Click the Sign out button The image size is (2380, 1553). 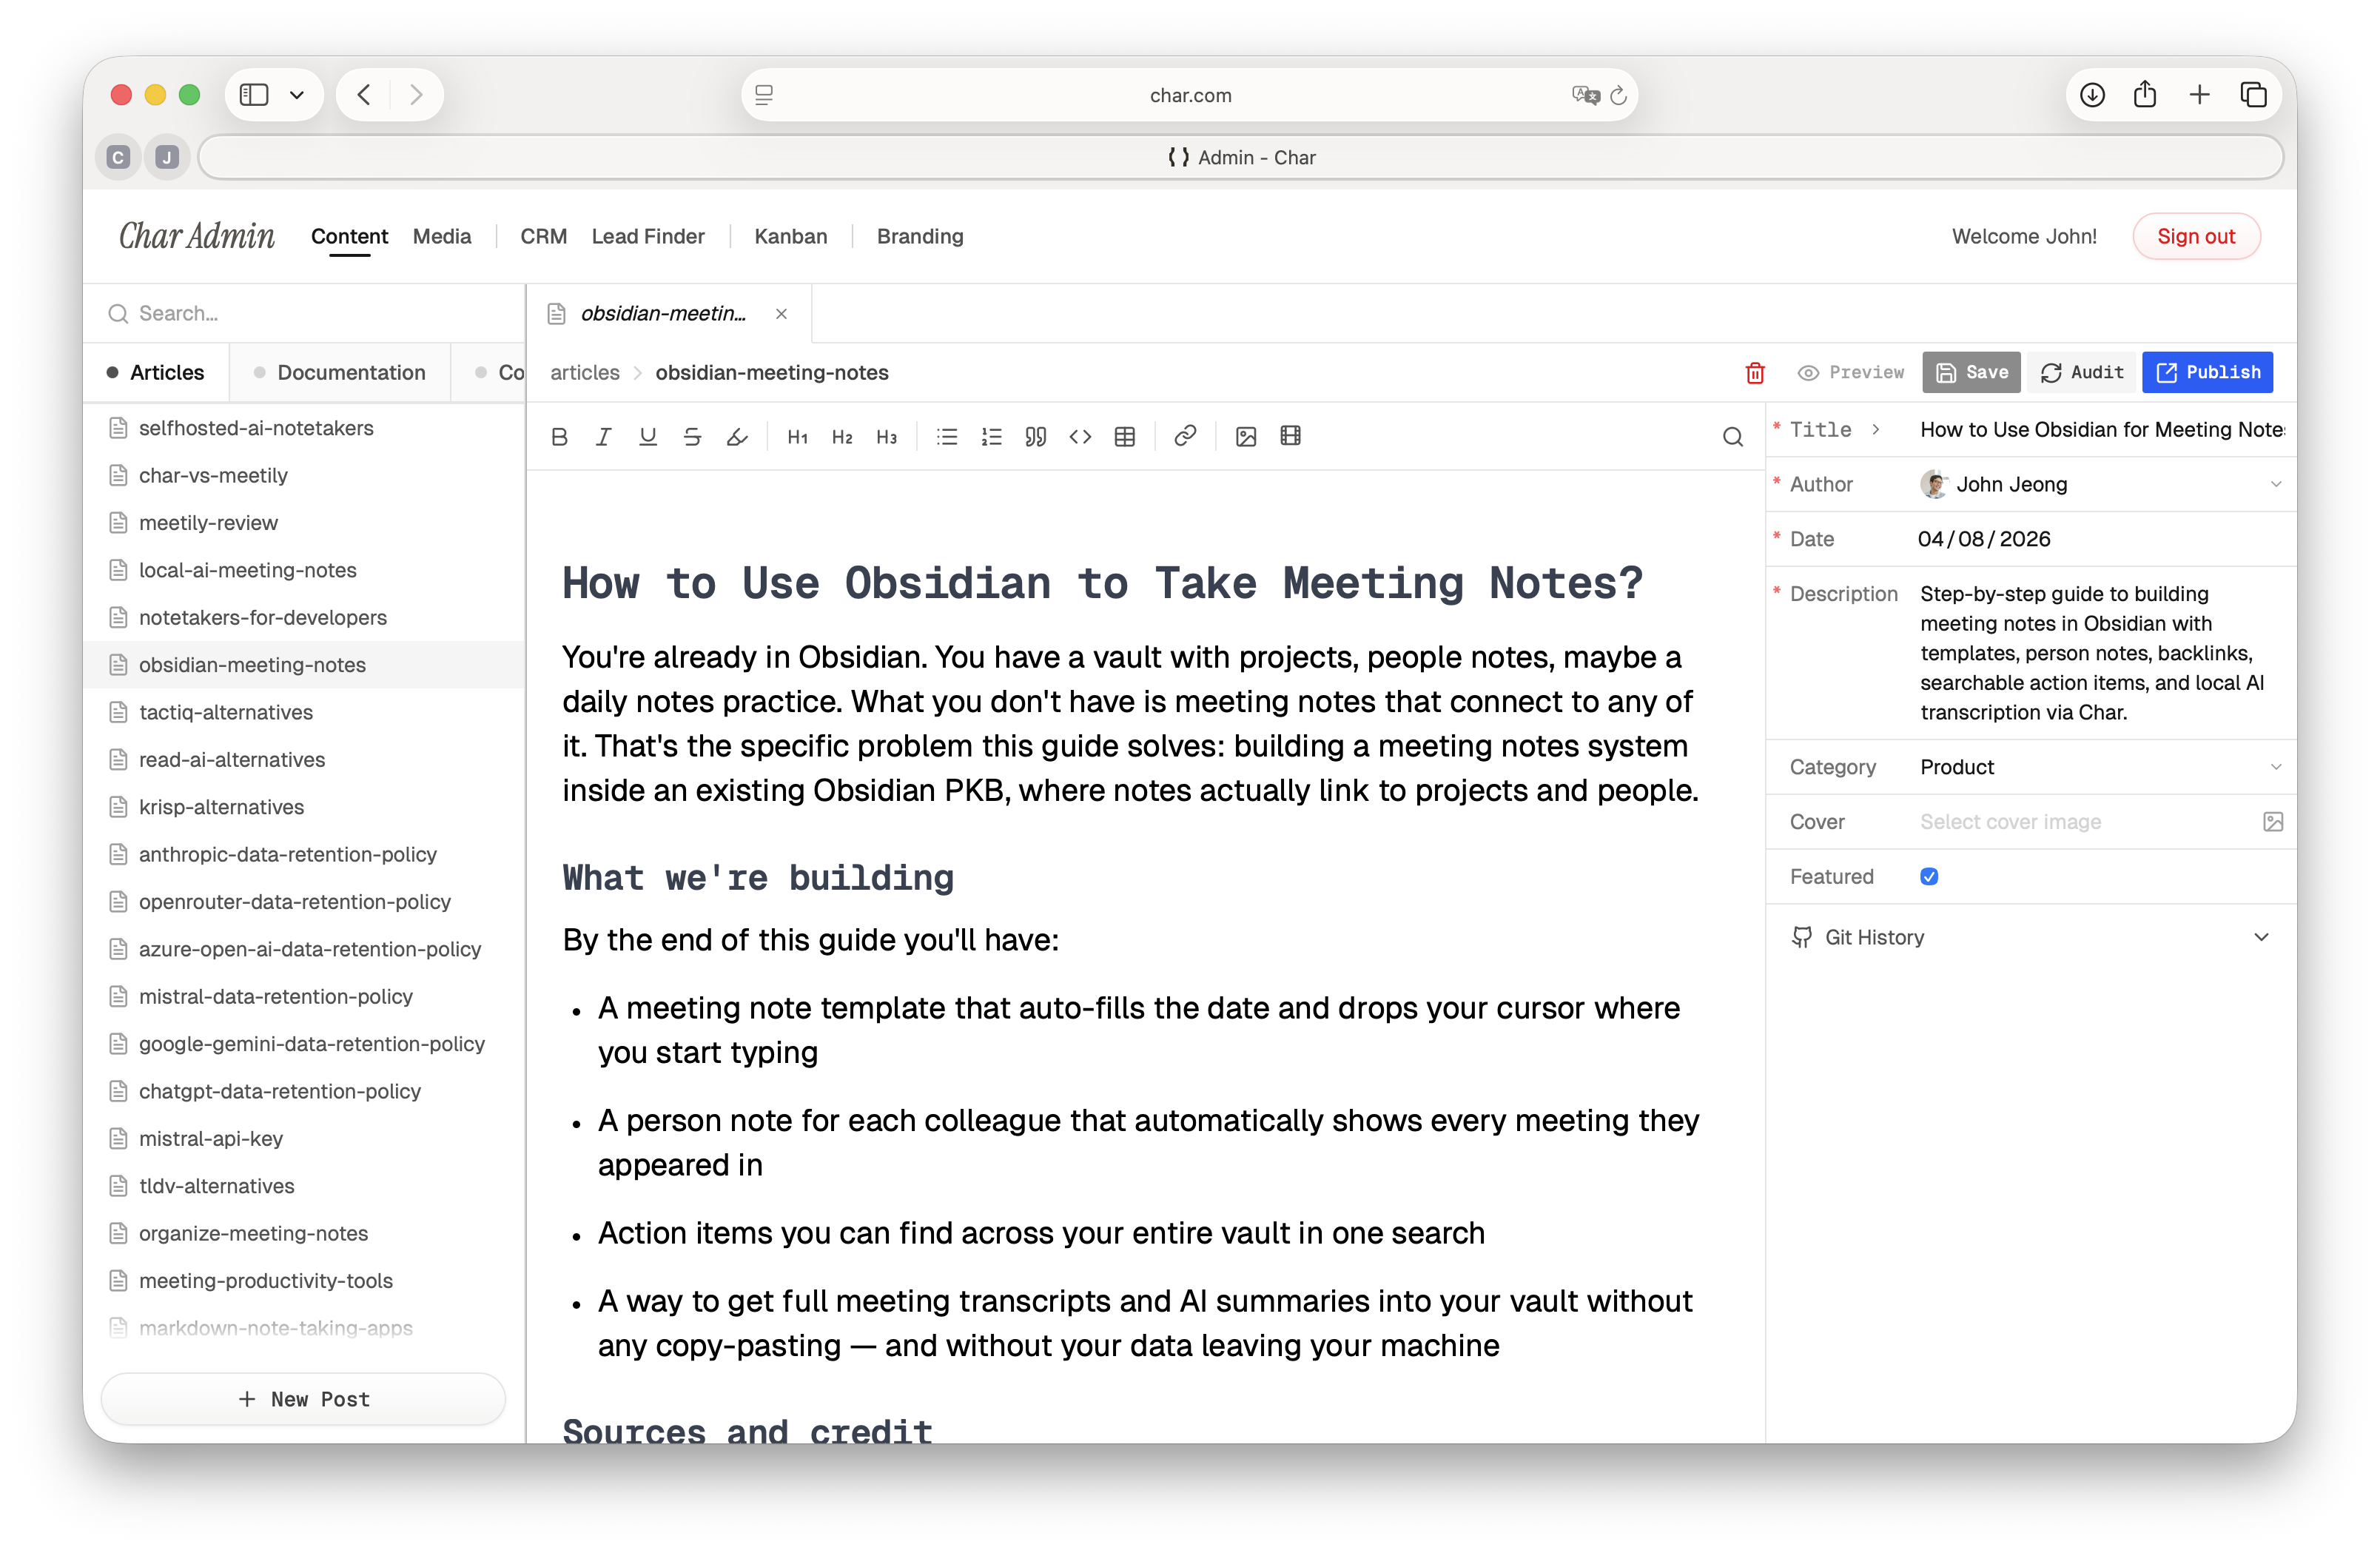pyautogui.click(x=2196, y=236)
